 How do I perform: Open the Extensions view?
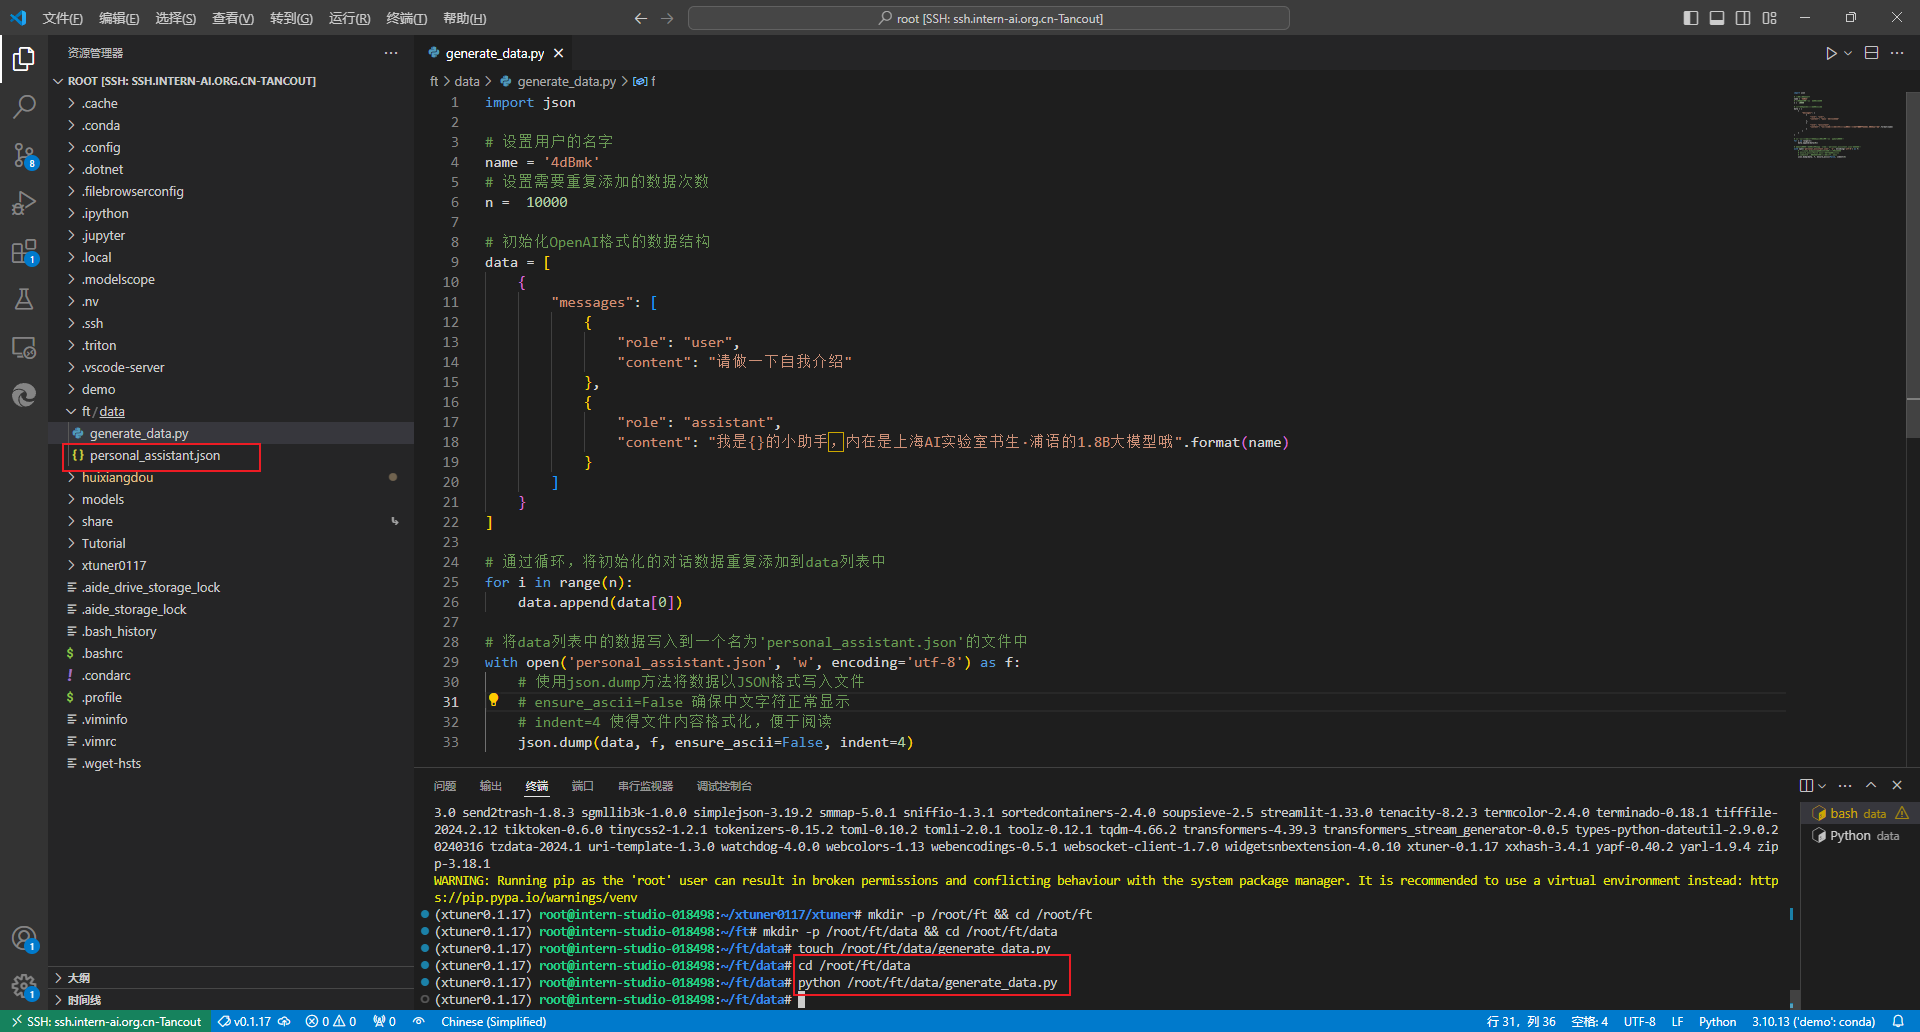[24, 251]
